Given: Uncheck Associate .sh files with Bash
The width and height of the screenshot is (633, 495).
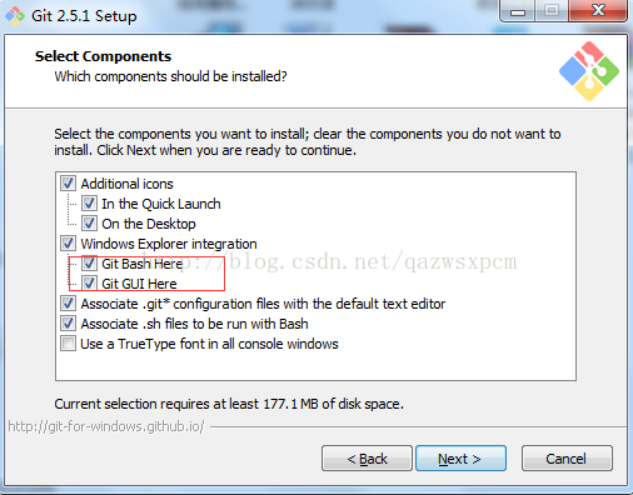Looking at the screenshot, I should click(x=68, y=324).
